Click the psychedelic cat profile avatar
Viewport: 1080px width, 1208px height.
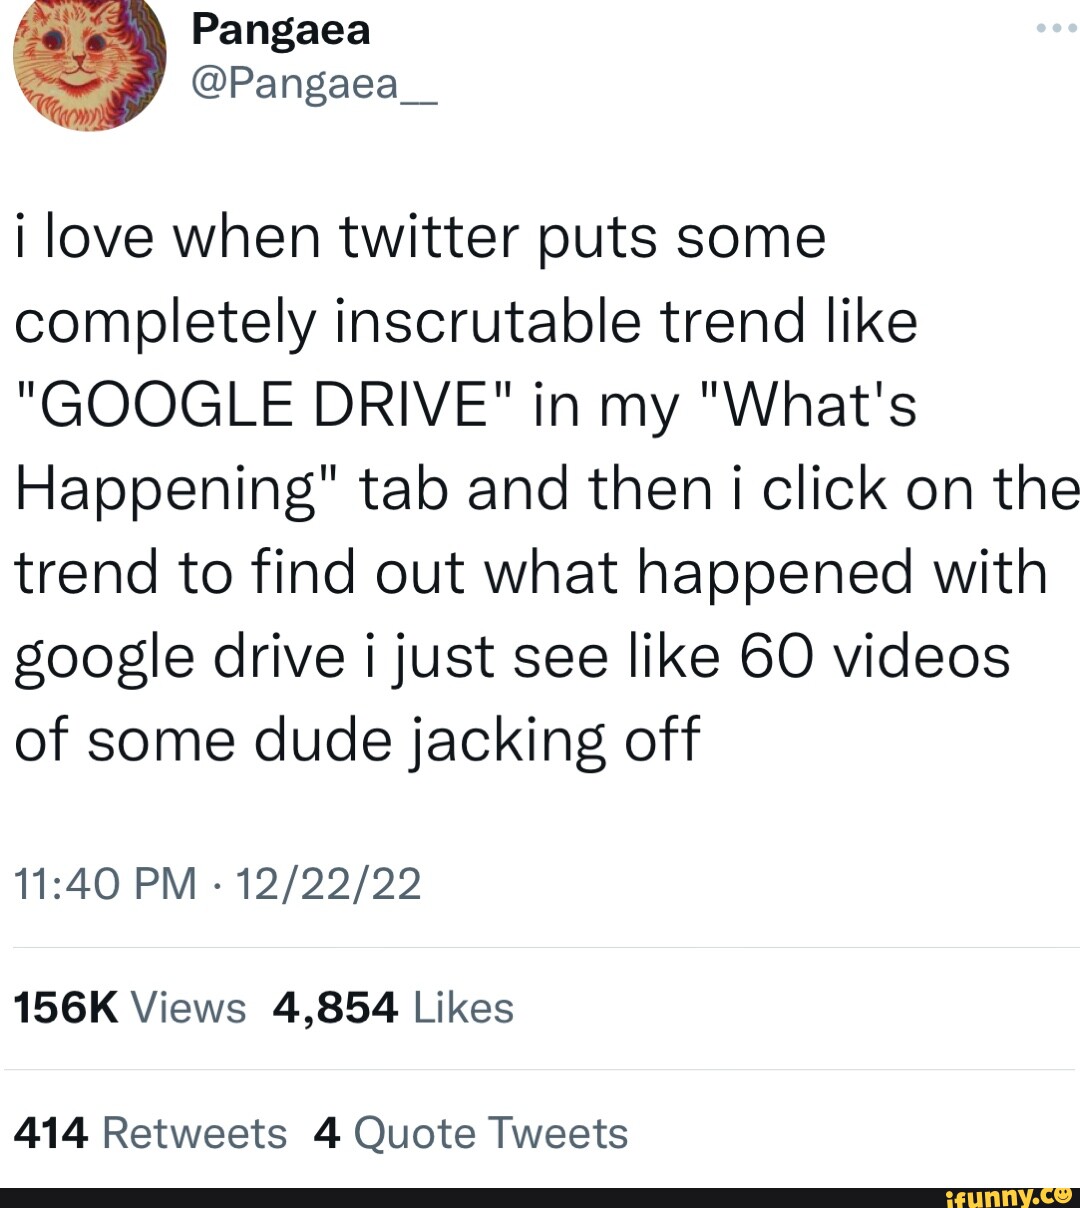(88, 60)
